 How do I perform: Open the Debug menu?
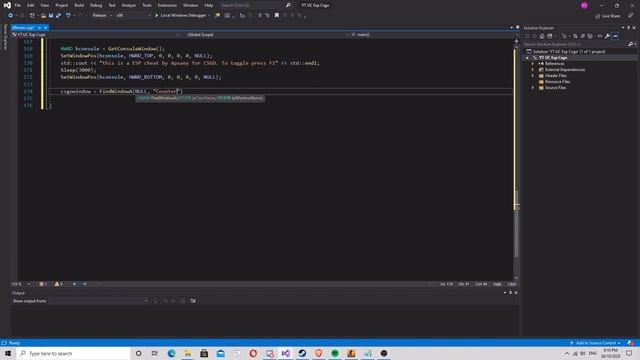tap(96, 5)
